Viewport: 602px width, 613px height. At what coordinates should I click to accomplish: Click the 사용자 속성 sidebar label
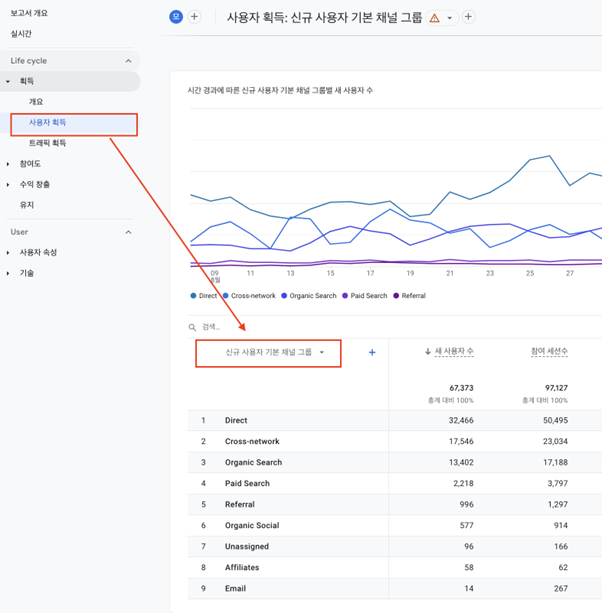38,253
